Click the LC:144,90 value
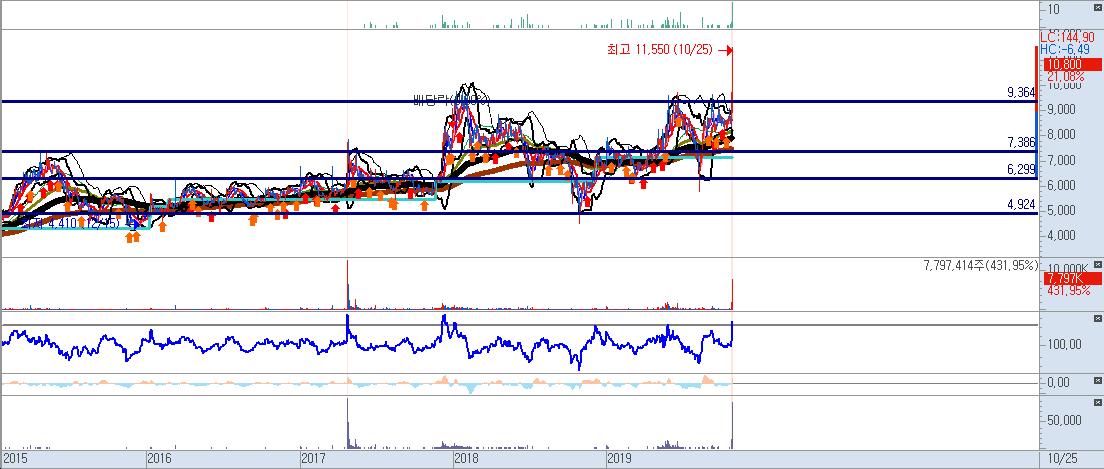This screenshot has width=1104, height=469. pos(1067,37)
